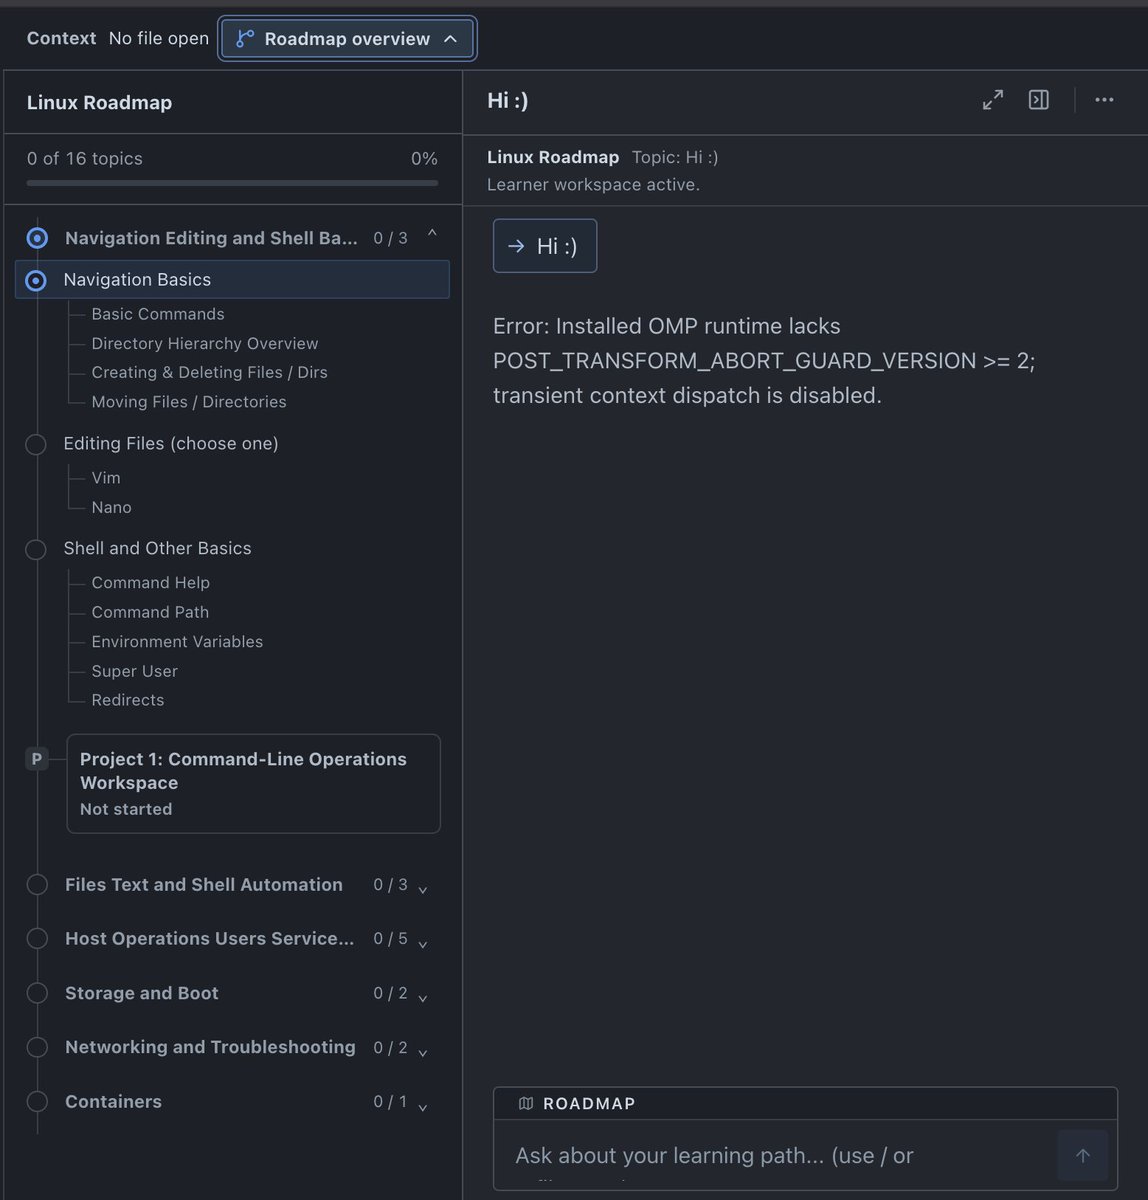Click Storage and Boot status circle
Image resolution: width=1148 pixels, height=1200 pixels.
[37, 993]
